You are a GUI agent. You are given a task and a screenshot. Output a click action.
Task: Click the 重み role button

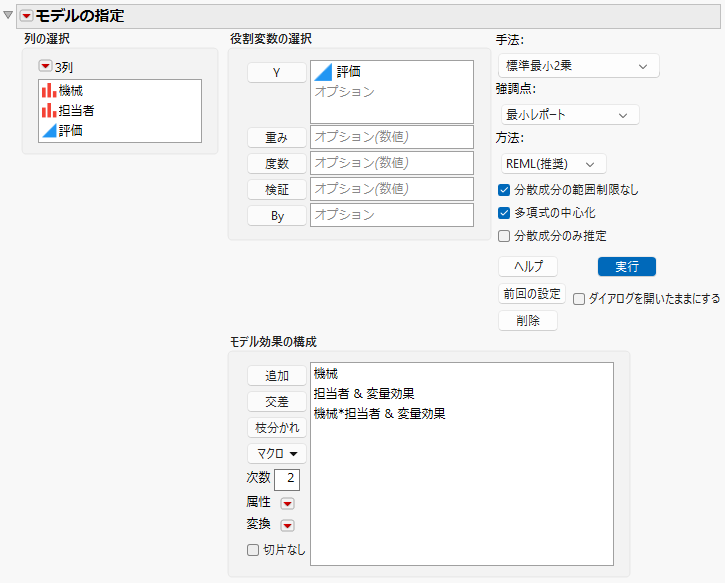(x=276, y=137)
